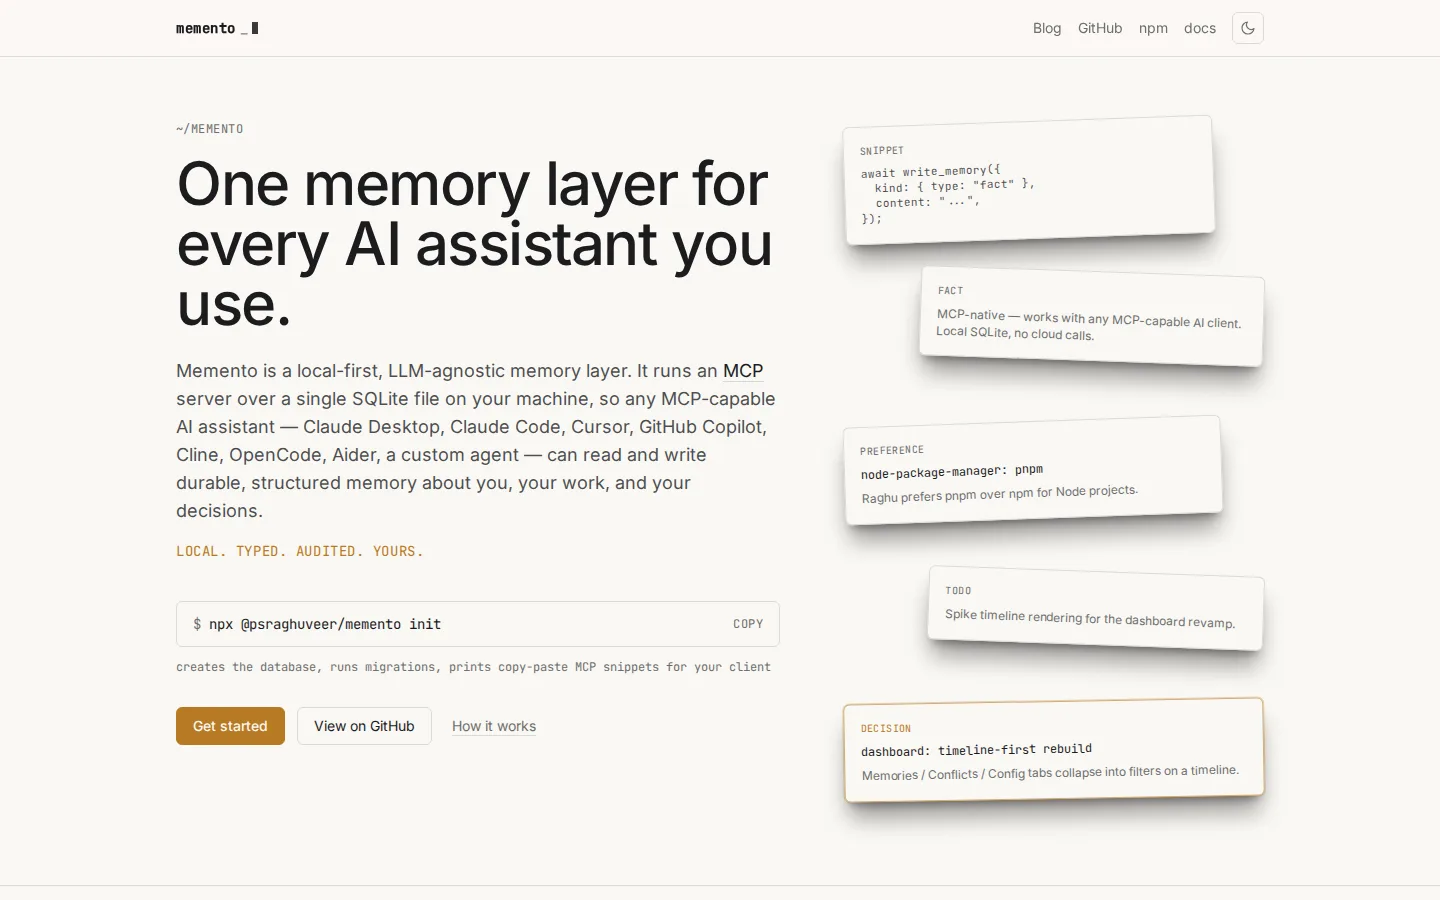Go to the npm page link
The height and width of the screenshot is (900, 1440).
(x=1153, y=28)
